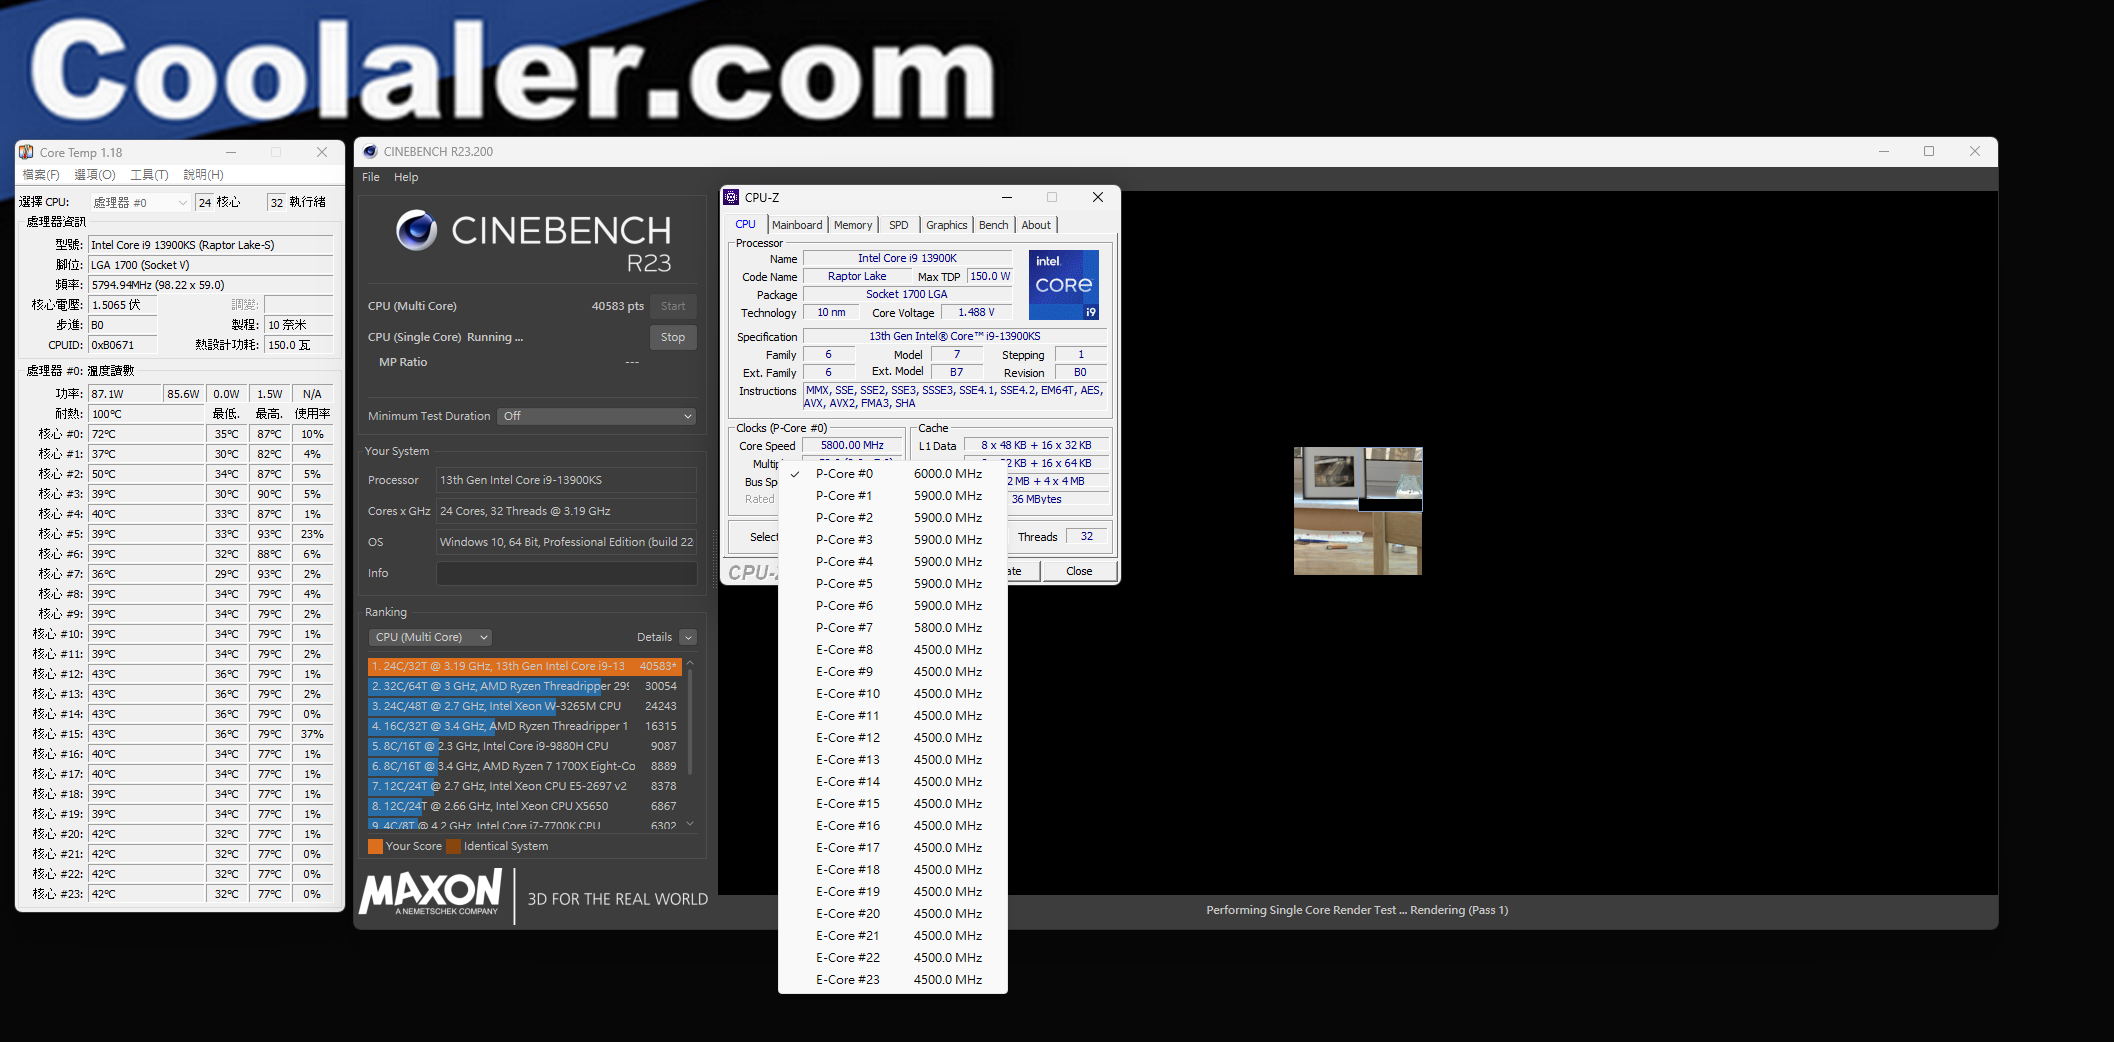Switch to CPU-Z SPD tab
The height and width of the screenshot is (1042, 2114).
(x=899, y=225)
